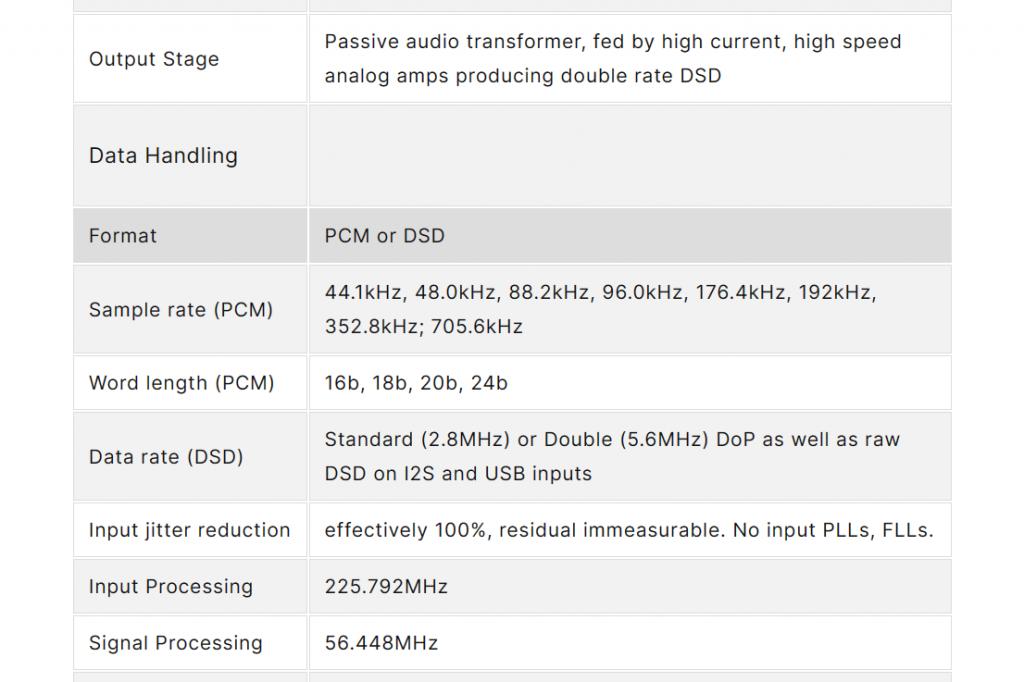This screenshot has height=682, width=1024.
Task: Click the Data Handling section heading
Action: pyautogui.click(x=163, y=156)
